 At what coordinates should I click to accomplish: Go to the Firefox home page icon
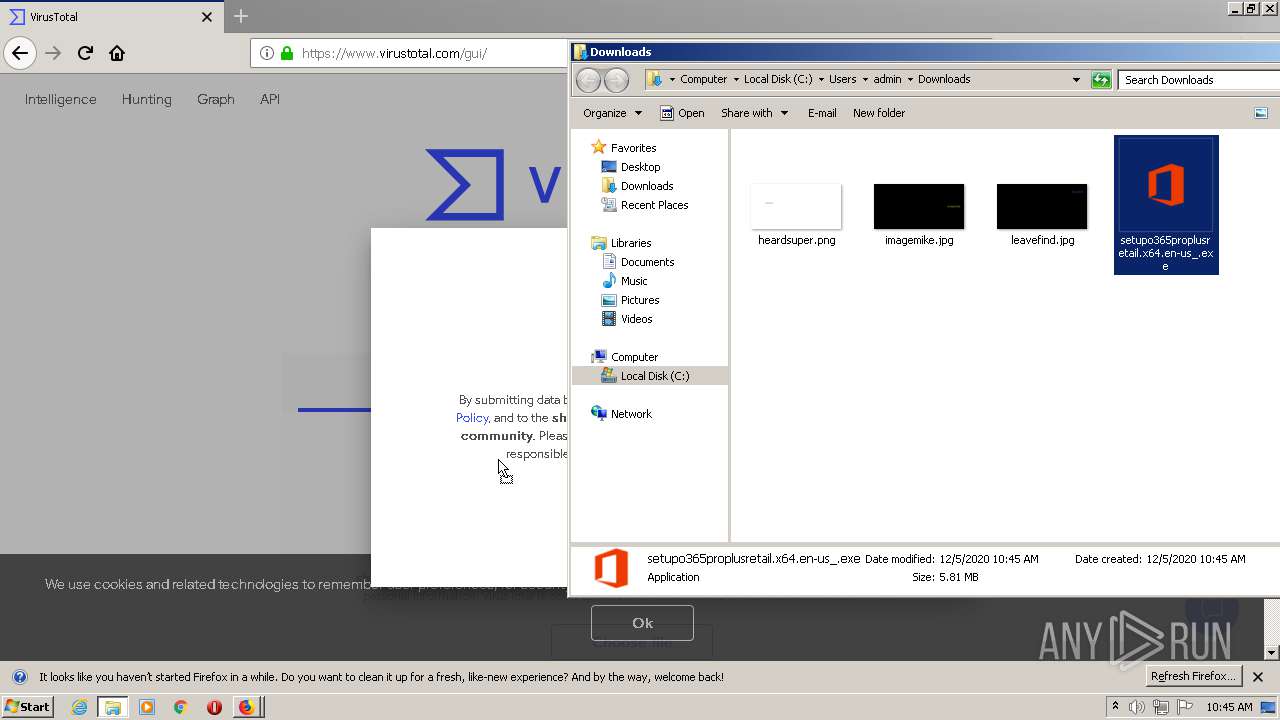[117, 53]
